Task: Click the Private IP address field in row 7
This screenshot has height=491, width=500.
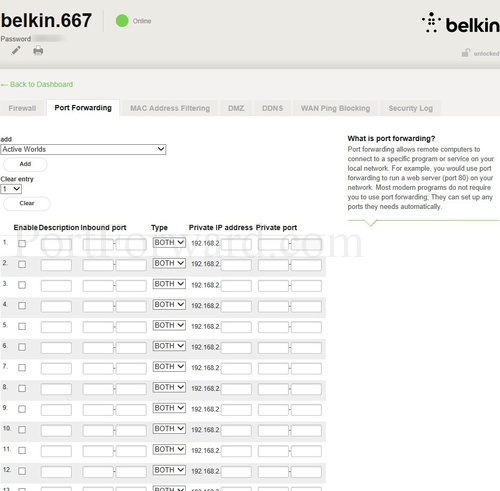Action: pyautogui.click(x=236, y=369)
